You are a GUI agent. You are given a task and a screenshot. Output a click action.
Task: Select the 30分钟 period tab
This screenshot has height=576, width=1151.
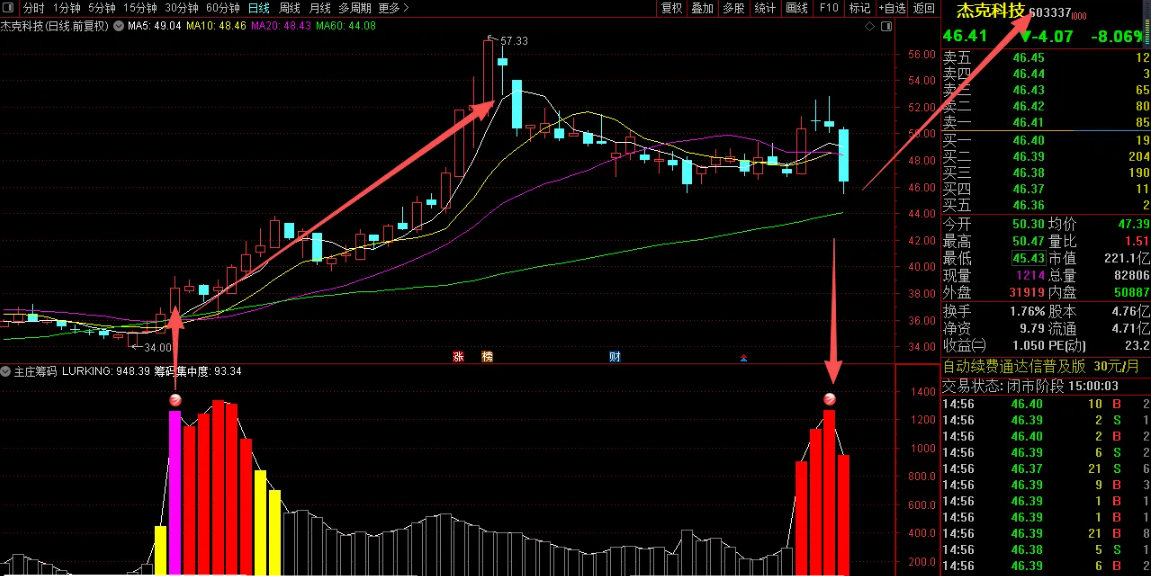[x=181, y=8]
